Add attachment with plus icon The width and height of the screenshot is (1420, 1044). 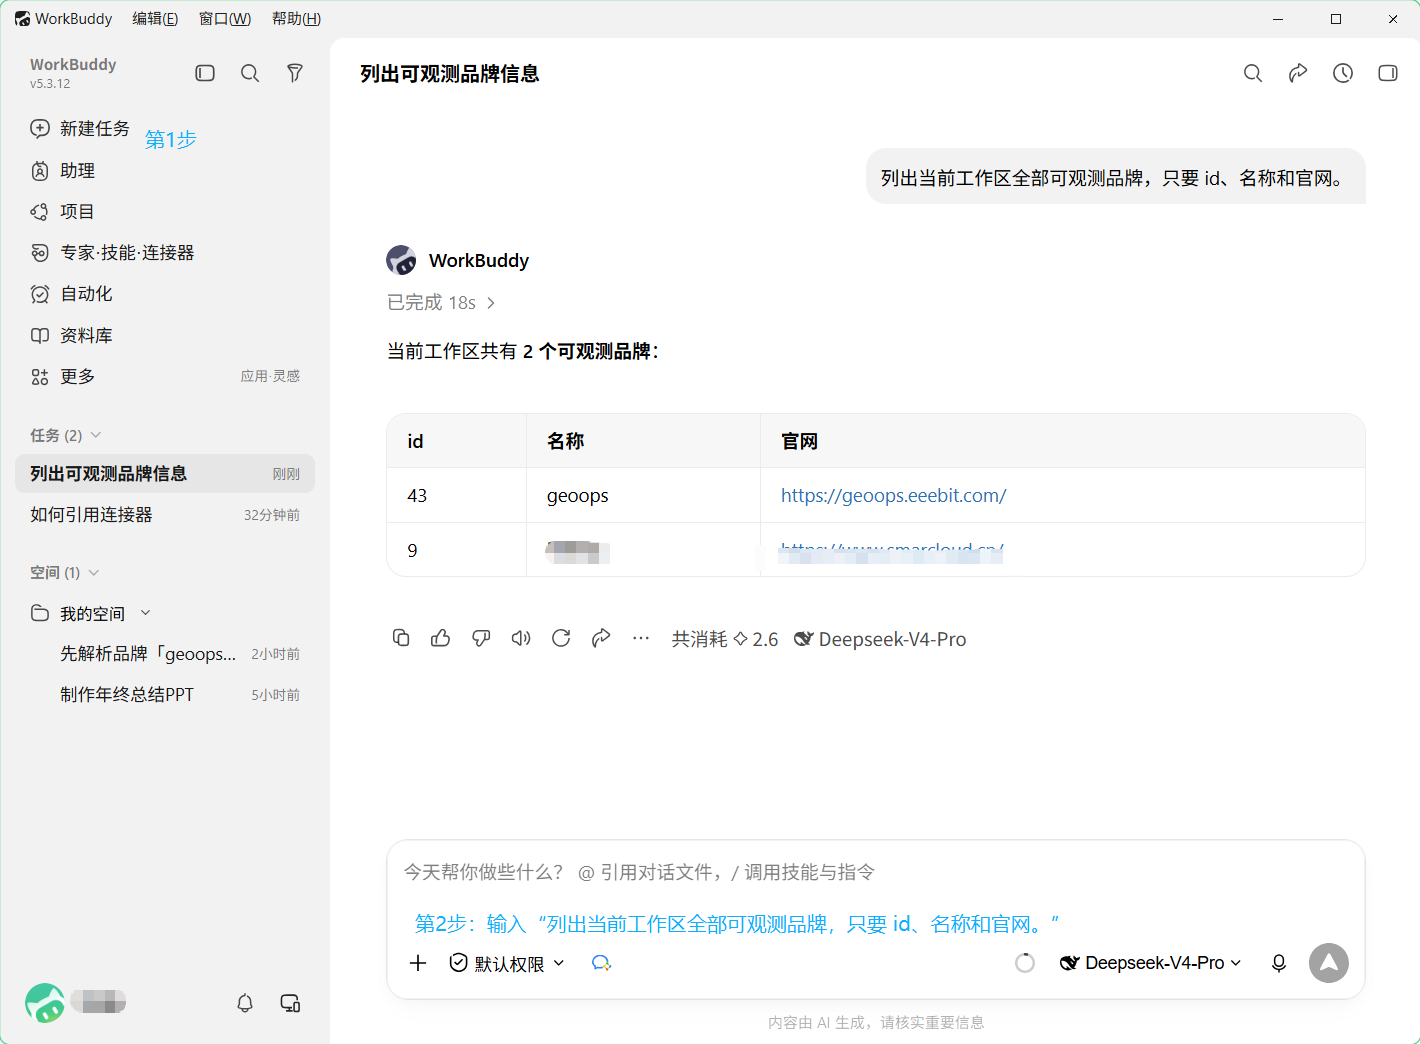[418, 963]
